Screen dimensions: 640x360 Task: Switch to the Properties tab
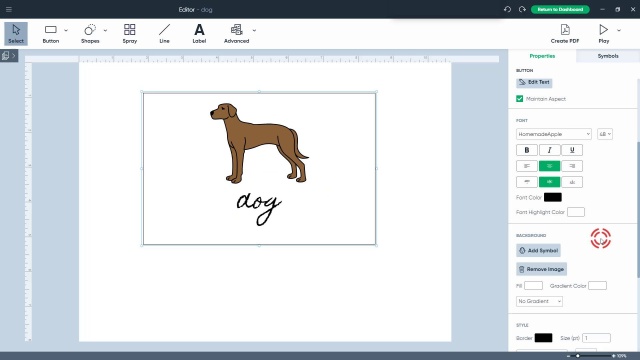pyautogui.click(x=542, y=56)
